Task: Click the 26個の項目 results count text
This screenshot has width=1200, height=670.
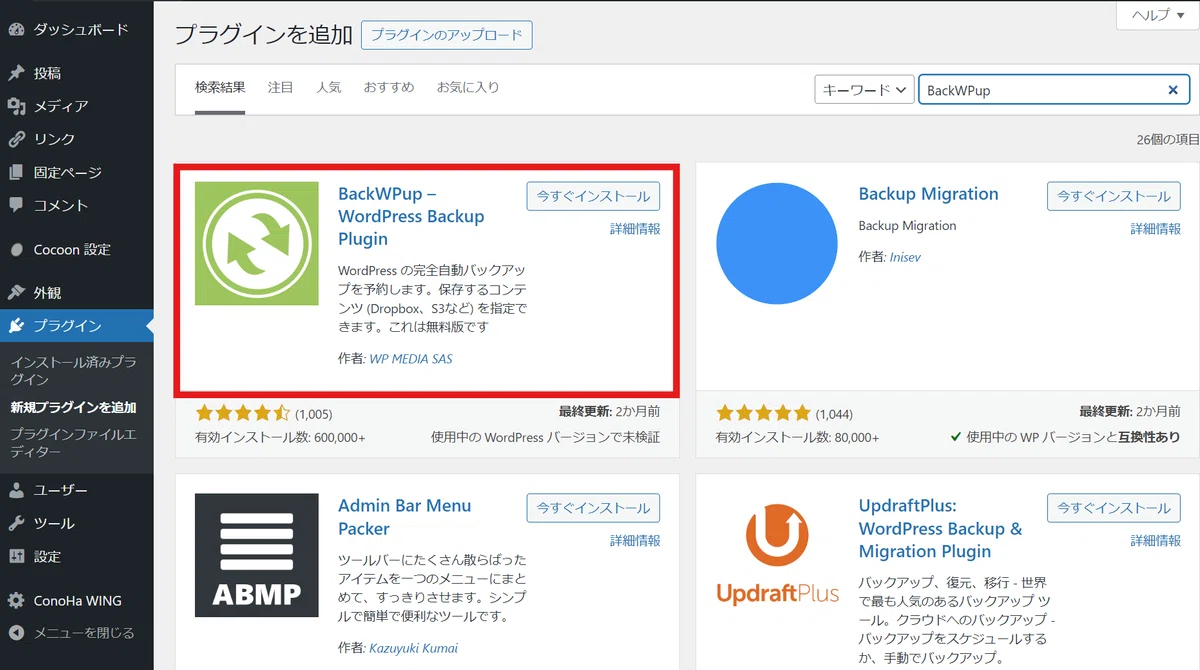Action: tap(1168, 140)
